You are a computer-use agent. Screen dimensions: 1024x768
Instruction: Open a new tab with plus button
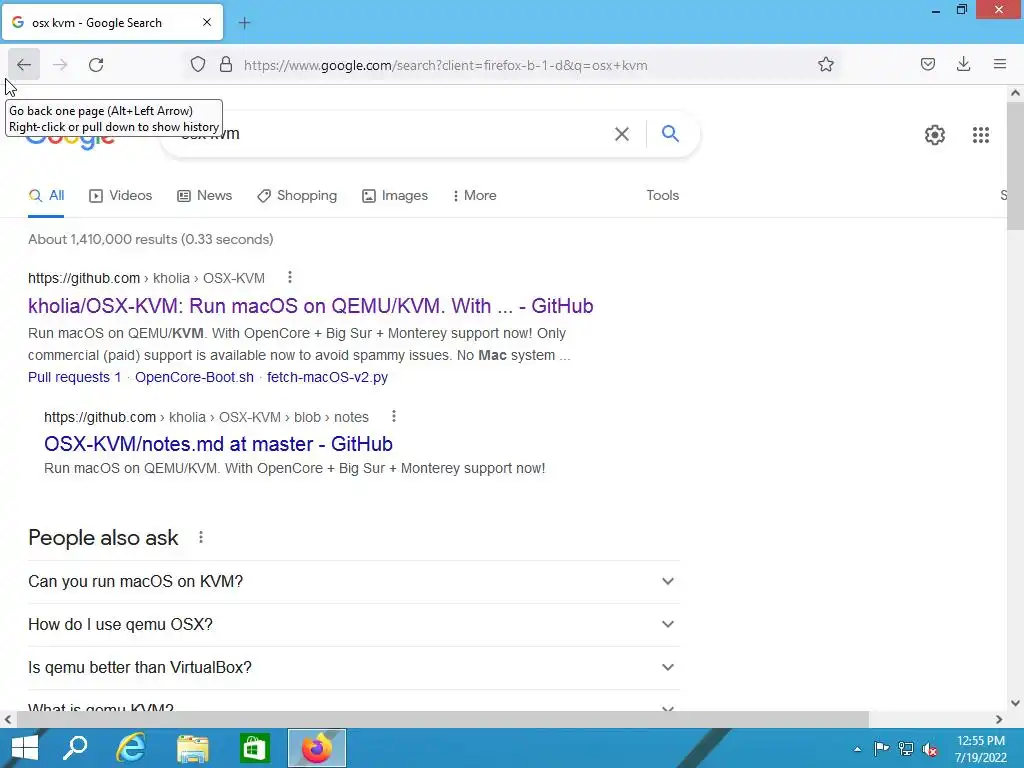coord(244,23)
